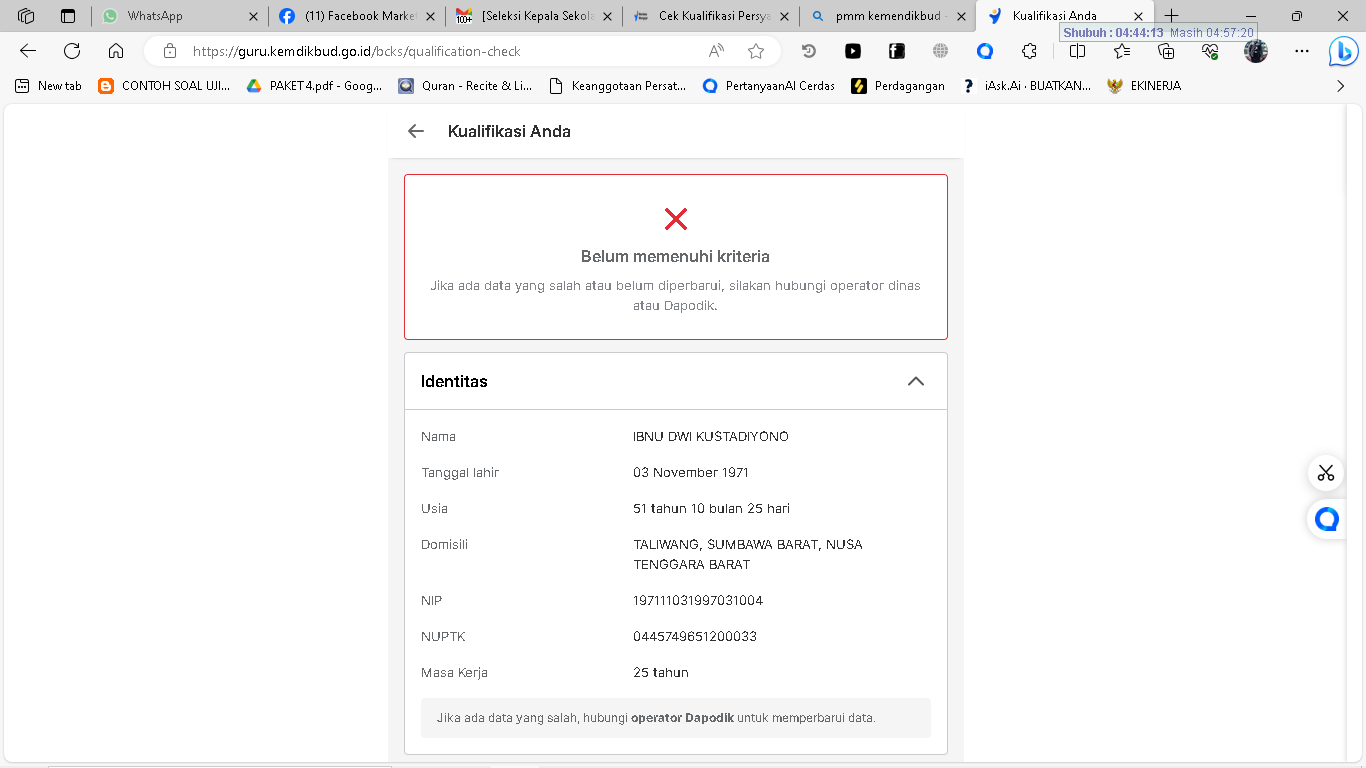Open a new browser tab
The width and height of the screenshot is (1366, 768).
[x=1172, y=16]
